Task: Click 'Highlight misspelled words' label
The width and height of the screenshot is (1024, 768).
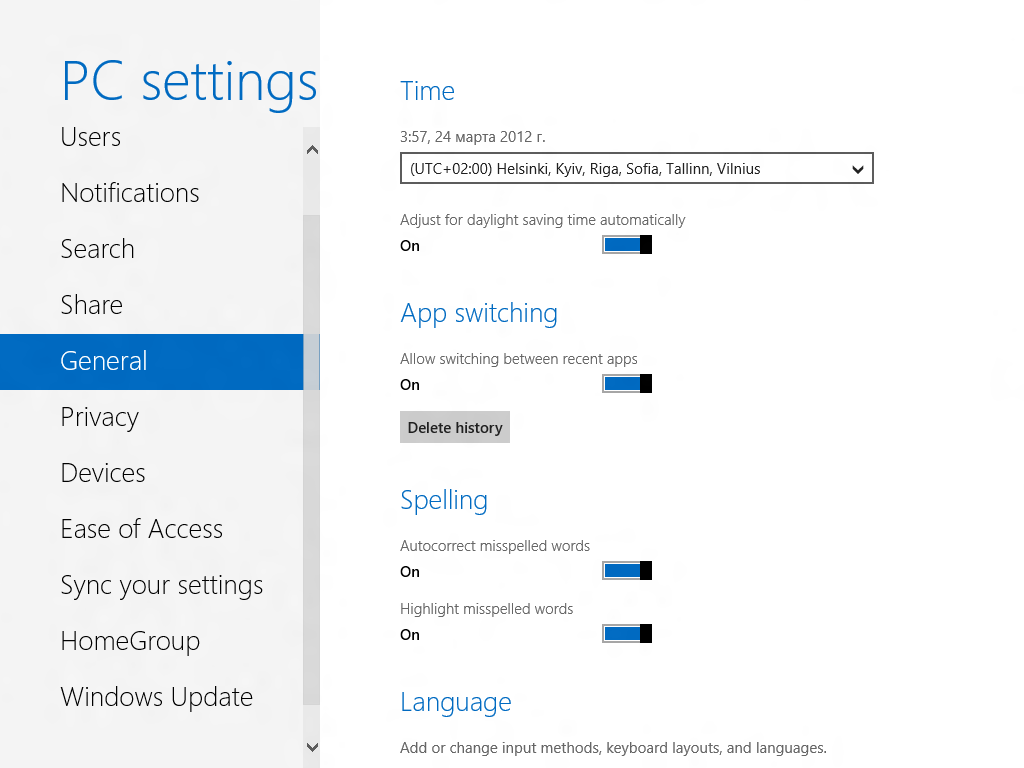Action: point(487,609)
